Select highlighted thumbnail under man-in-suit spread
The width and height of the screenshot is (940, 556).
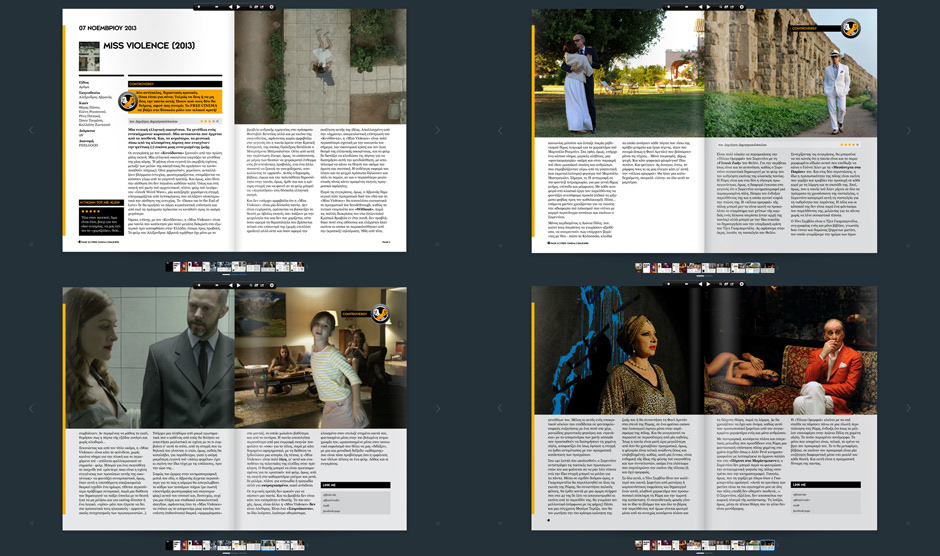(268, 545)
